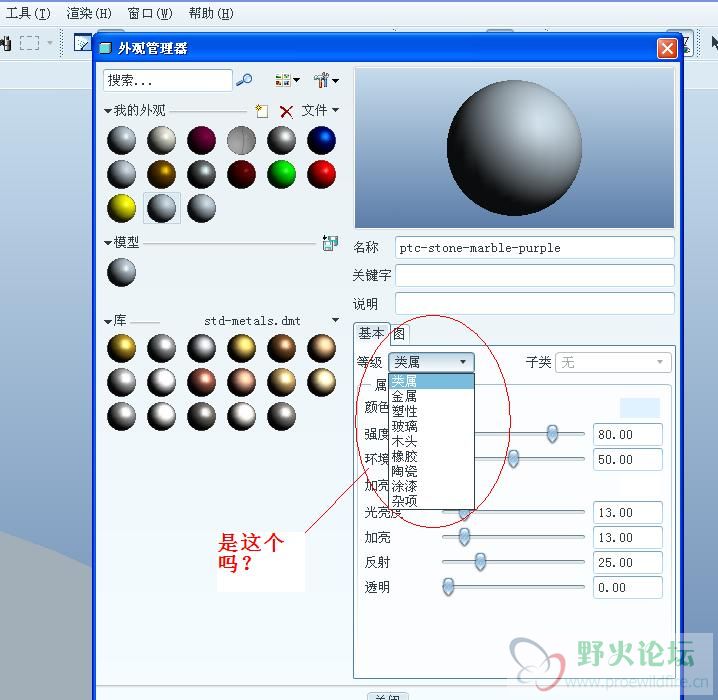Open the 工具(T) menu

[x=28, y=13]
